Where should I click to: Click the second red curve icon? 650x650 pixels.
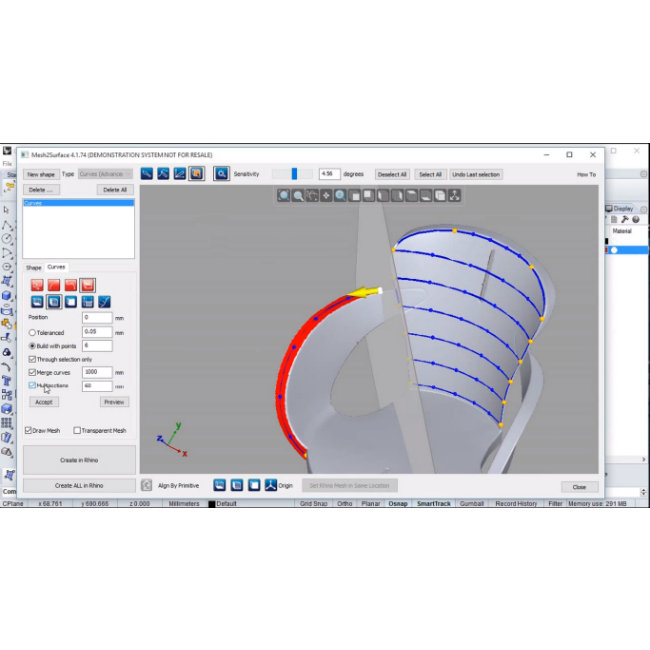54,285
